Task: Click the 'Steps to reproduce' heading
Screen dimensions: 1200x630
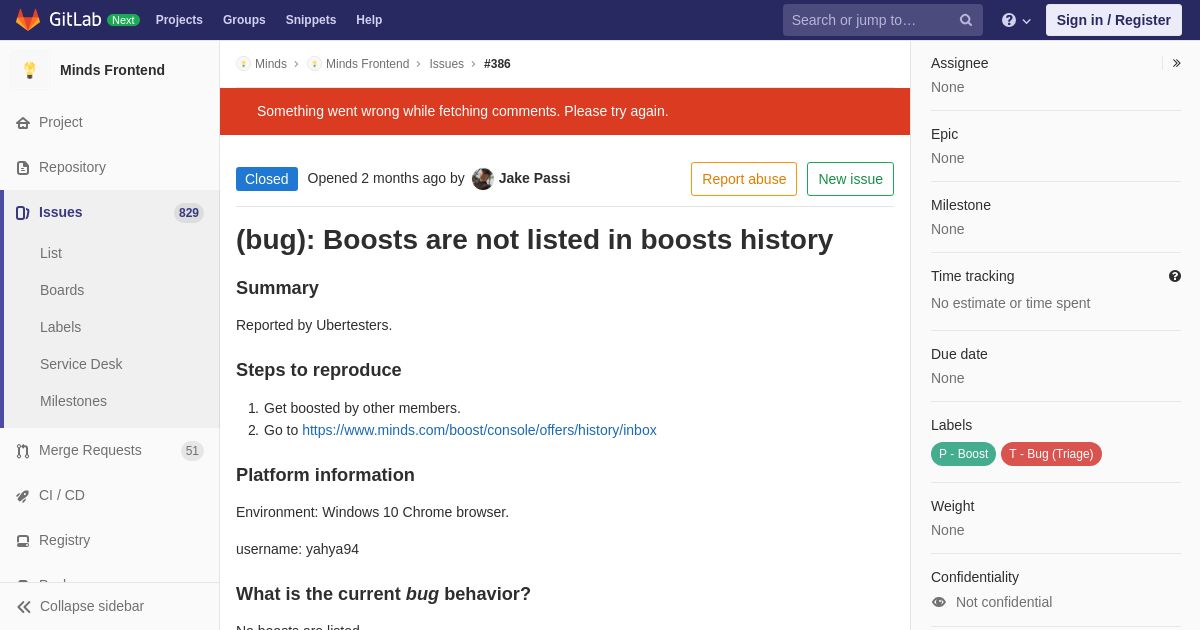Action: coord(318,370)
